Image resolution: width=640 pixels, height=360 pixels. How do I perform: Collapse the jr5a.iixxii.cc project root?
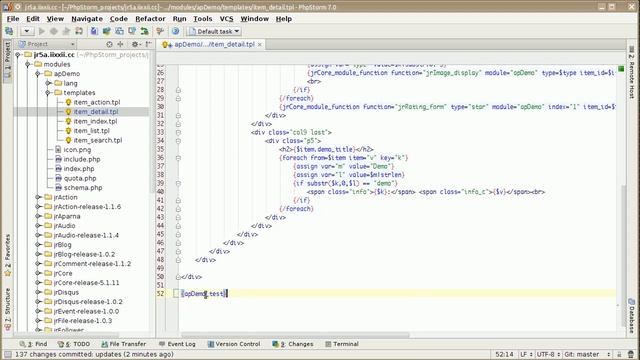[x=18, y=55]
